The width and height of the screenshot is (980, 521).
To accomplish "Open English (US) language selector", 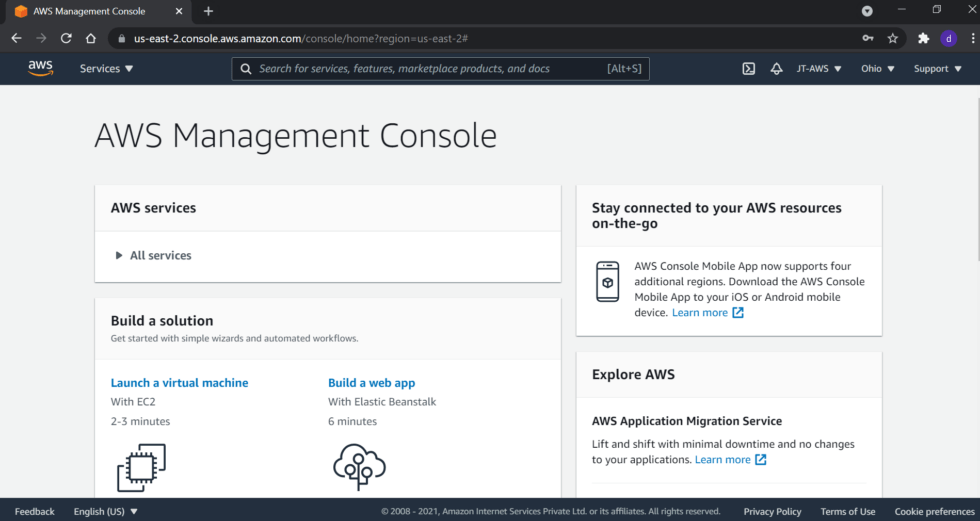I will point(105,511).
